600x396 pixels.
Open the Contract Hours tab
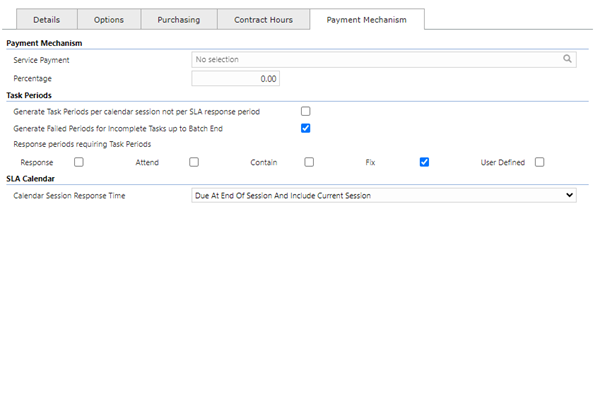pyautogui.click(x=264, y=20)
